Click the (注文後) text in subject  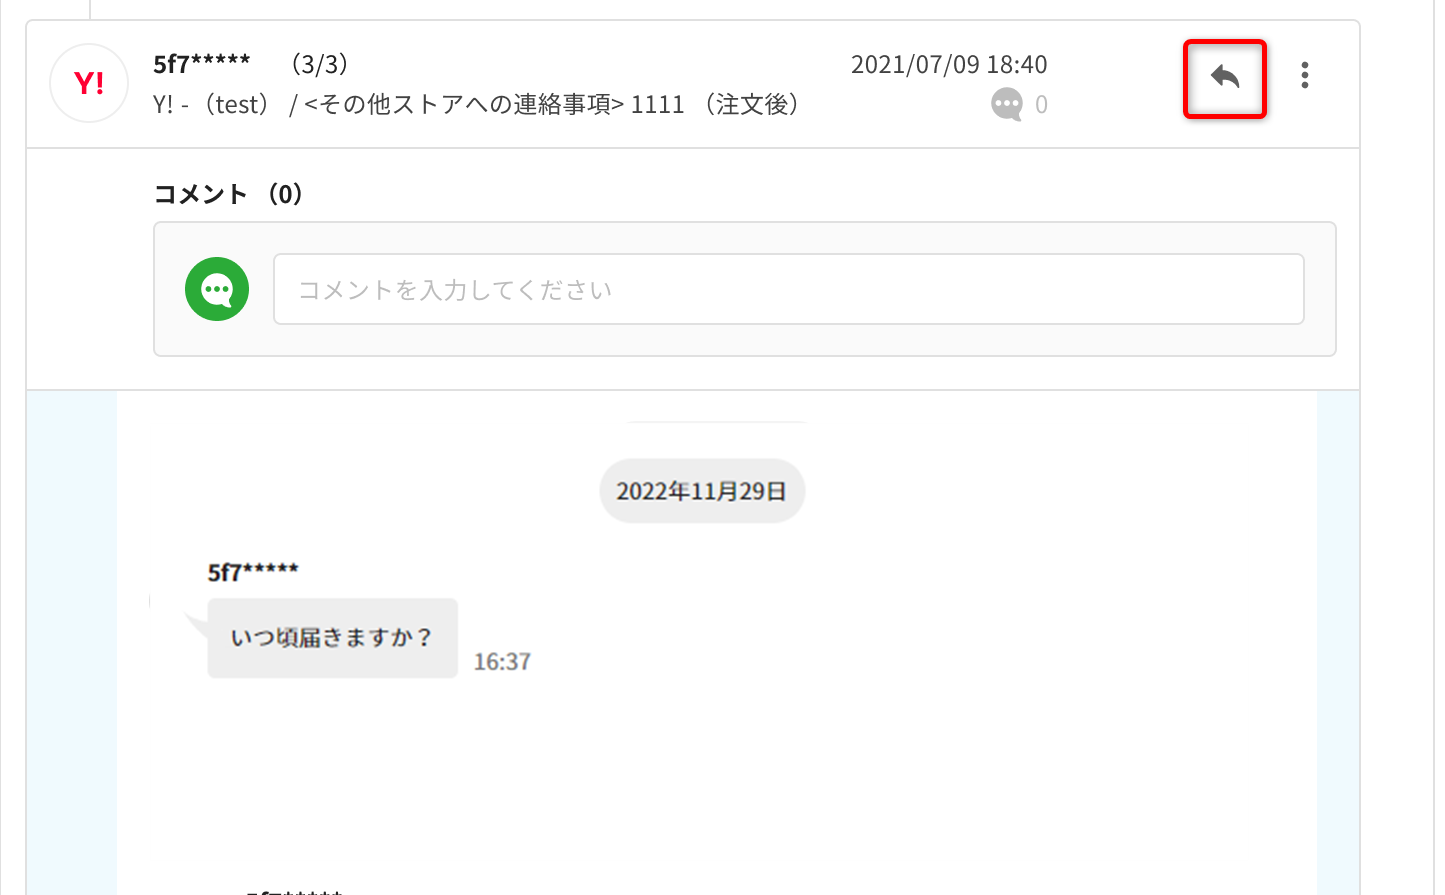pos(751,104)
